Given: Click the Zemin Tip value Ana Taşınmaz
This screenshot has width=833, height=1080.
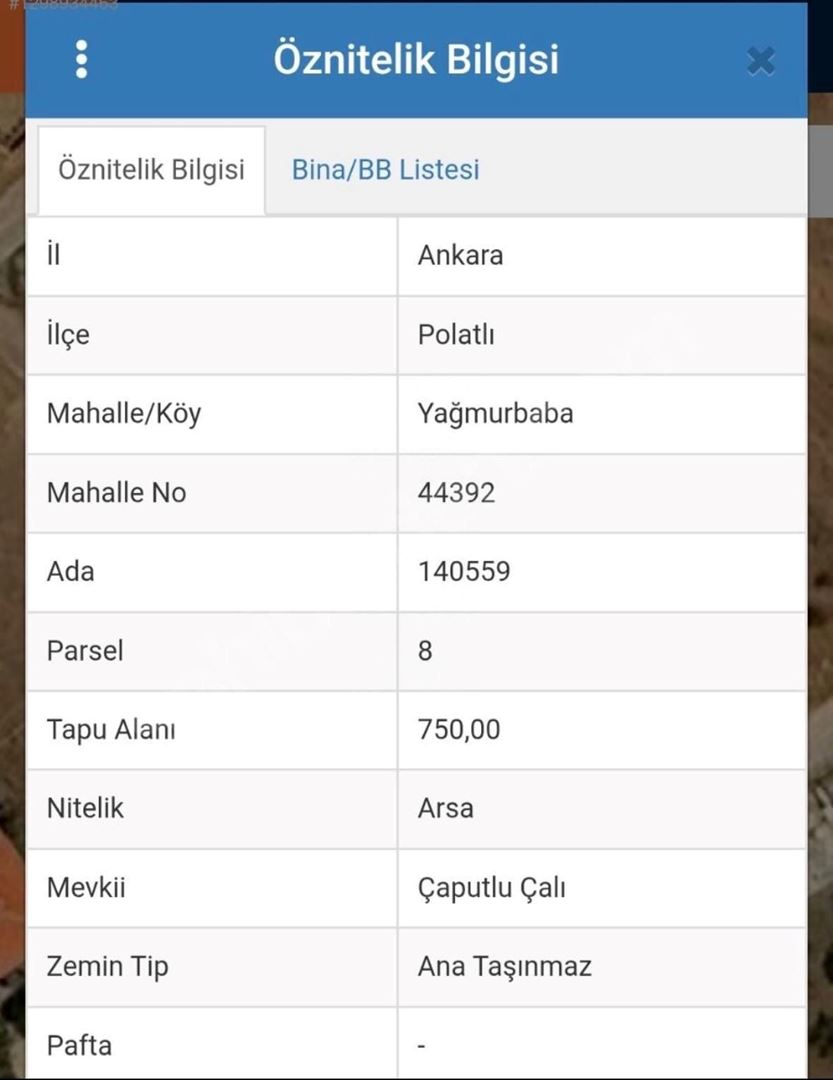Looking at the screenshot, I should tap(504, 966).
